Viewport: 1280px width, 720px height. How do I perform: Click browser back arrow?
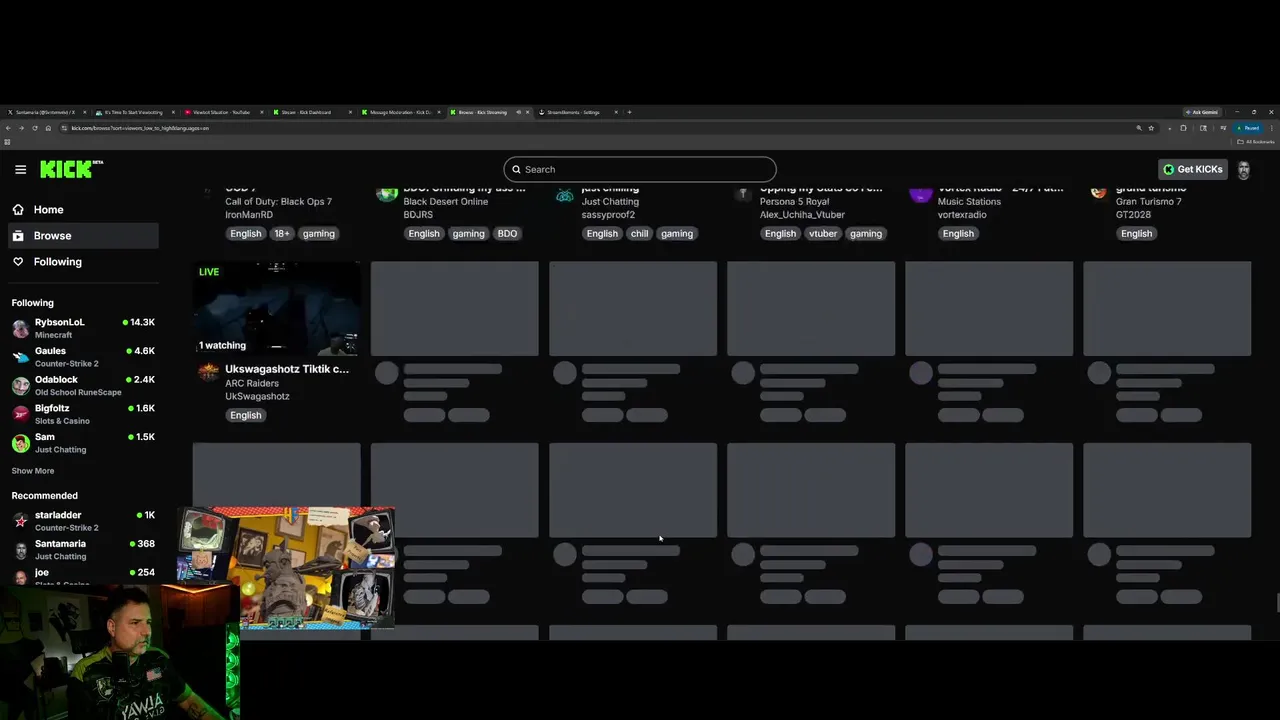8,128
